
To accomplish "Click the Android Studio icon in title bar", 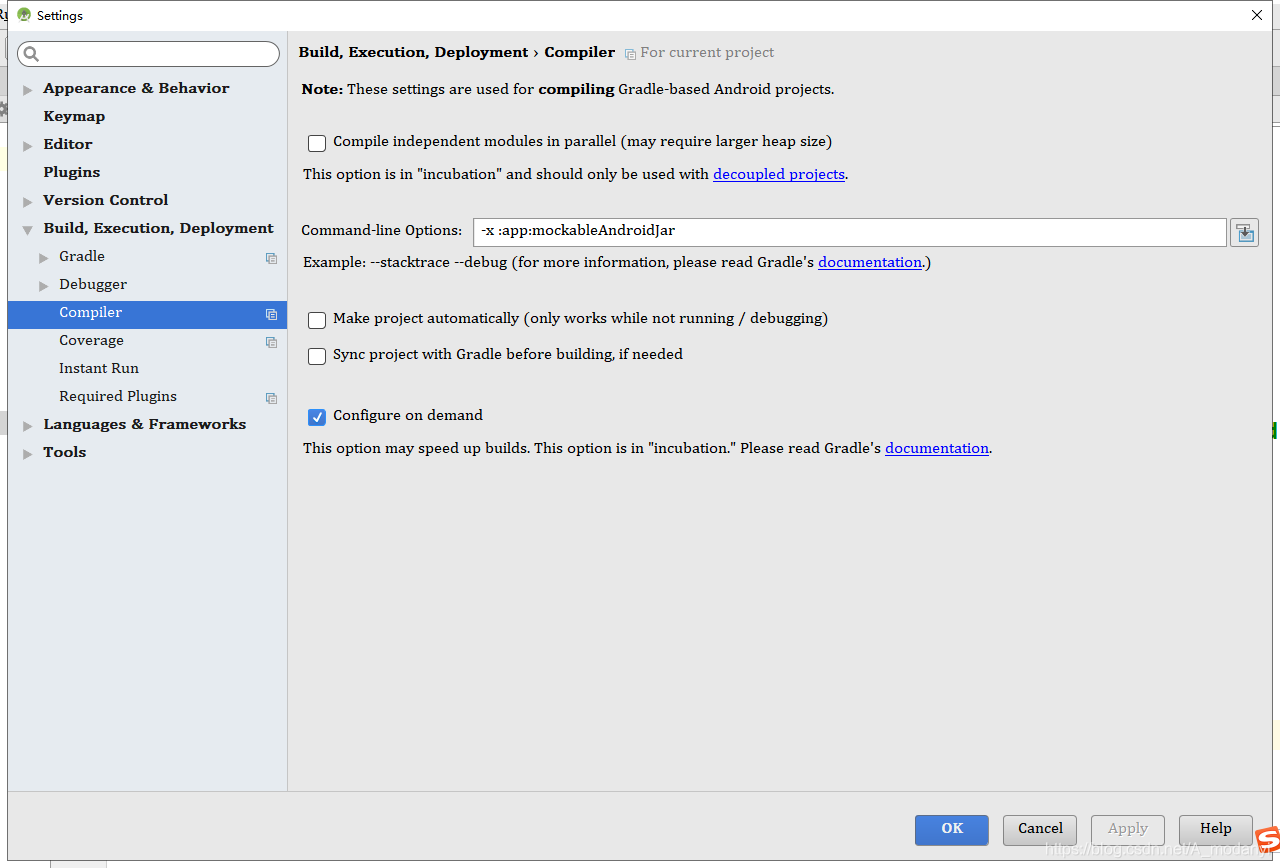I will [24, 15].
